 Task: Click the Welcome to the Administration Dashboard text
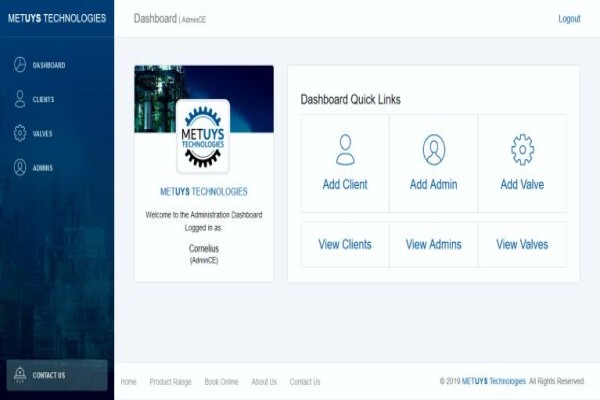(204, 215)
